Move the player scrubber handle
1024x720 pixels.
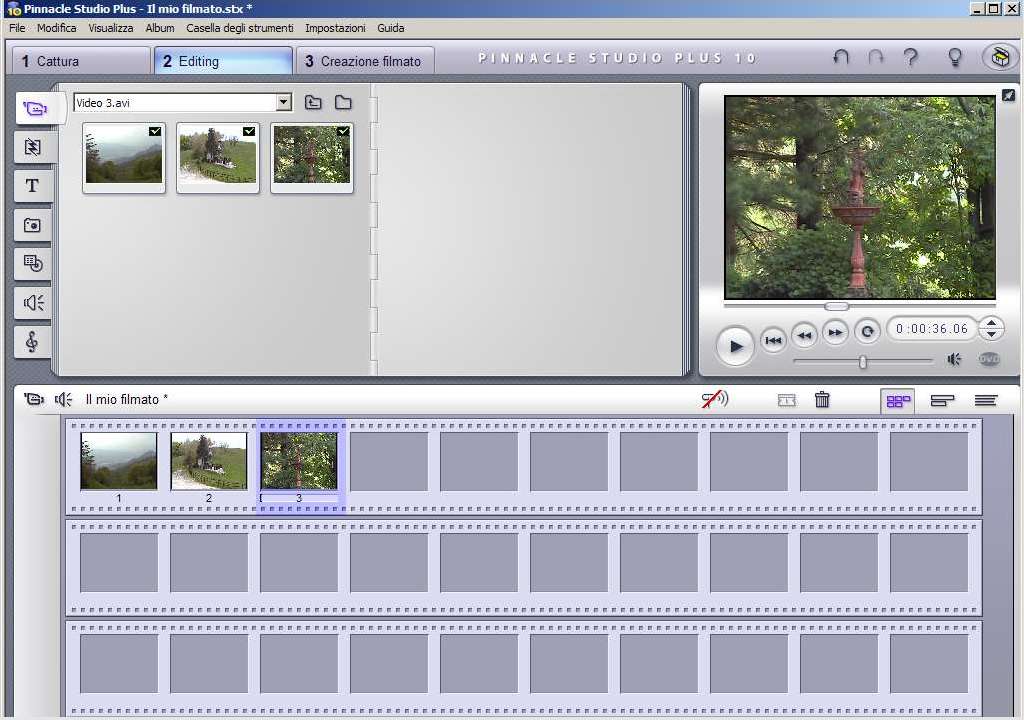click(837, 306)
